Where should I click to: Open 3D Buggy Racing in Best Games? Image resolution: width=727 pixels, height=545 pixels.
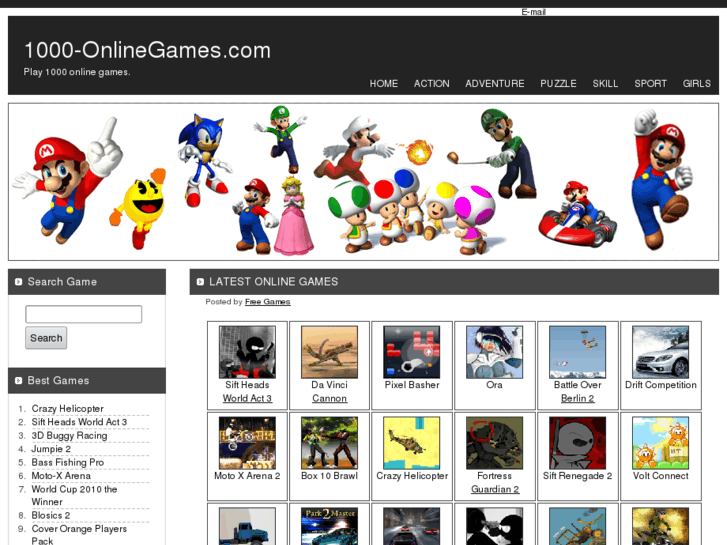click(69, 436)
